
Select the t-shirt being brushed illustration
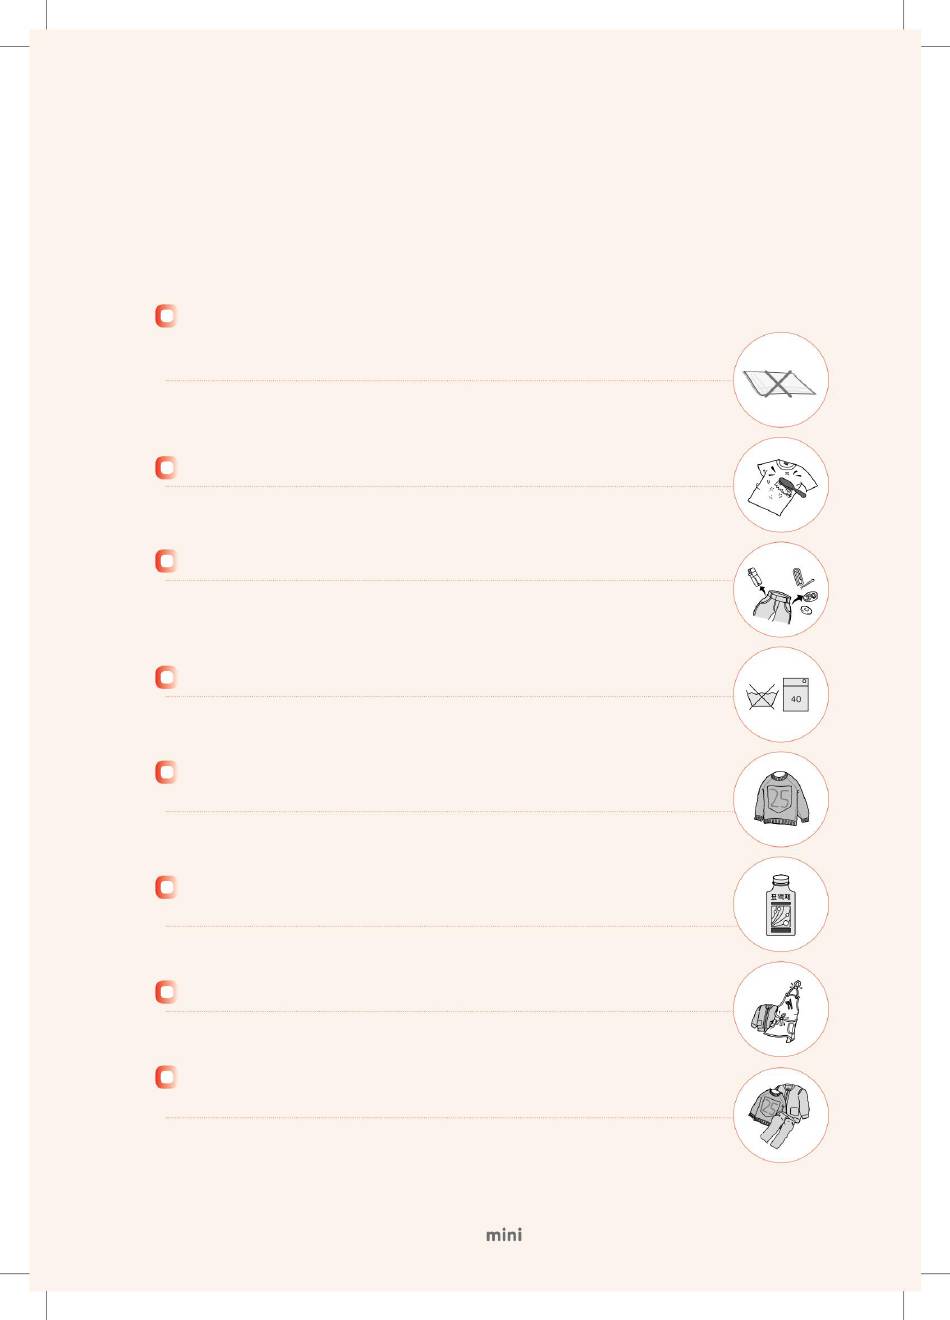(780, 485)
